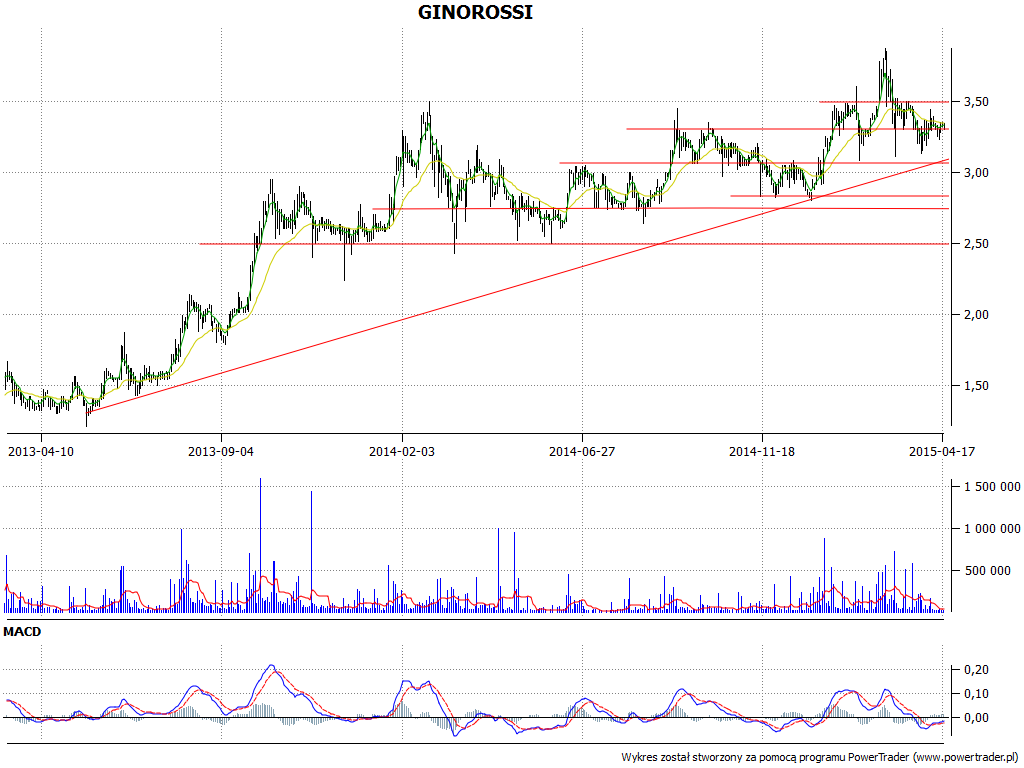Click the 2,00 price axis label
This screenshot has width=1024, height=768.
point(976,315)
